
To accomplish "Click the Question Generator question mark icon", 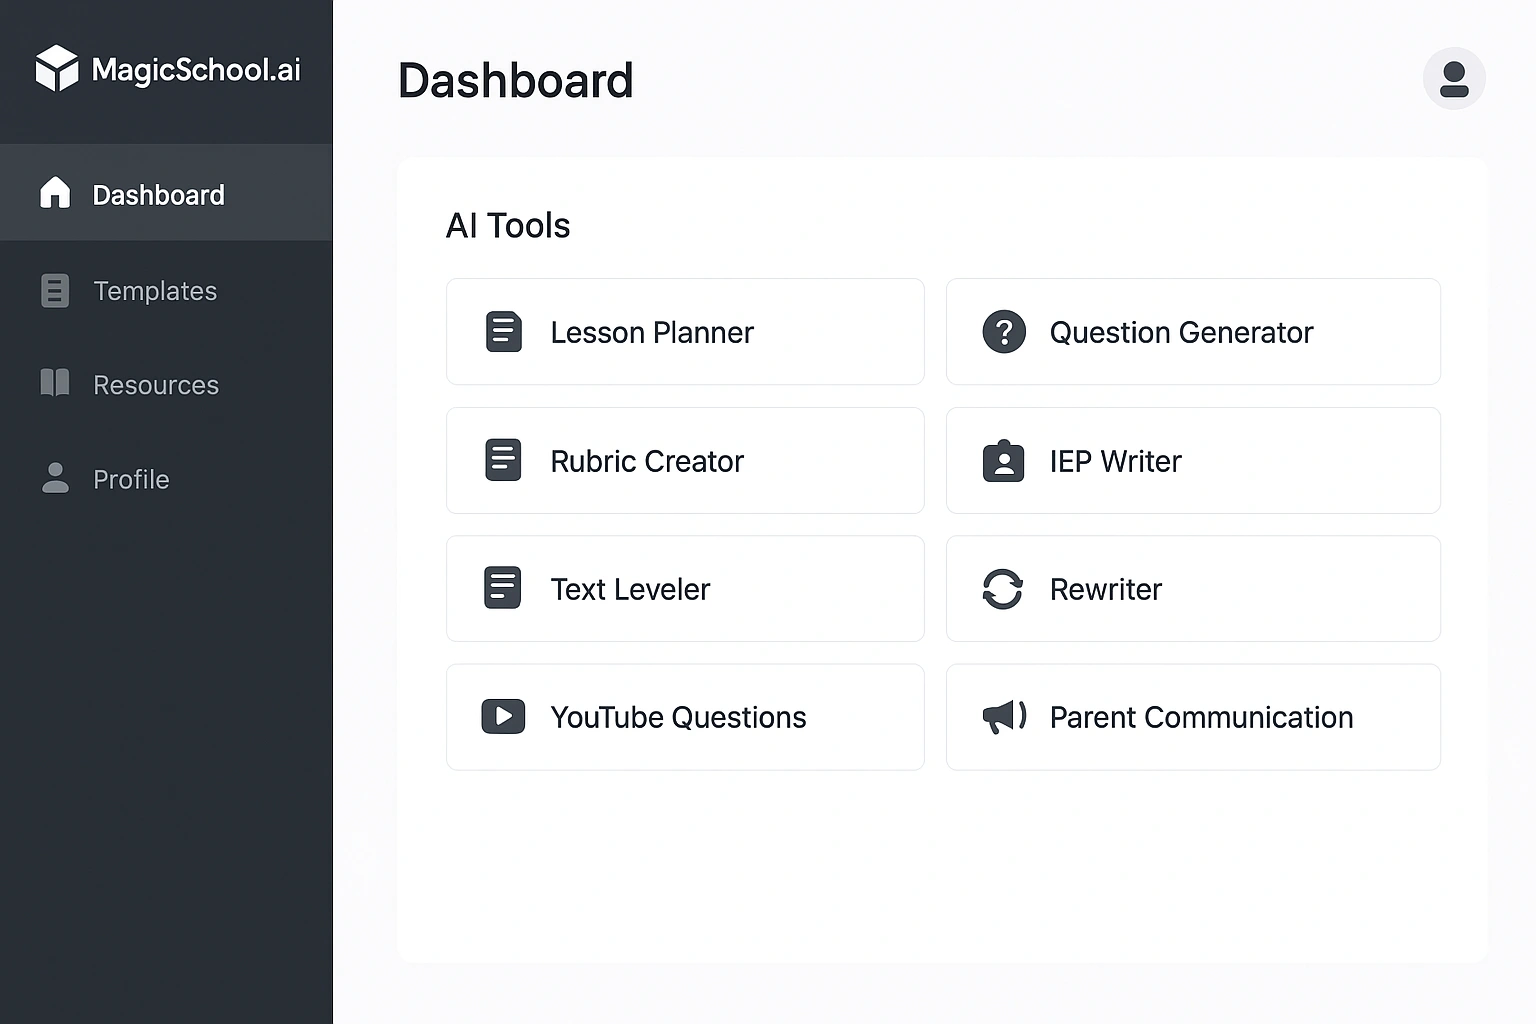I will [1004, 332].
